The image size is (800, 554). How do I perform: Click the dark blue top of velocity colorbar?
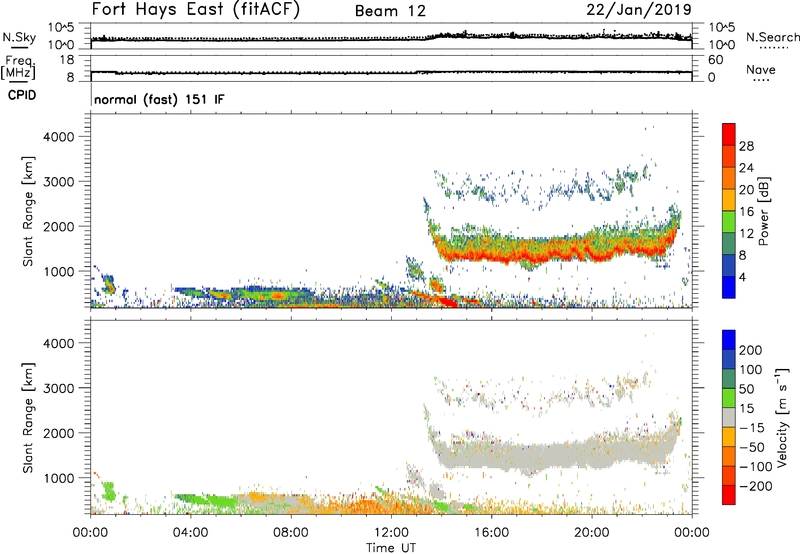pos(729,340)
